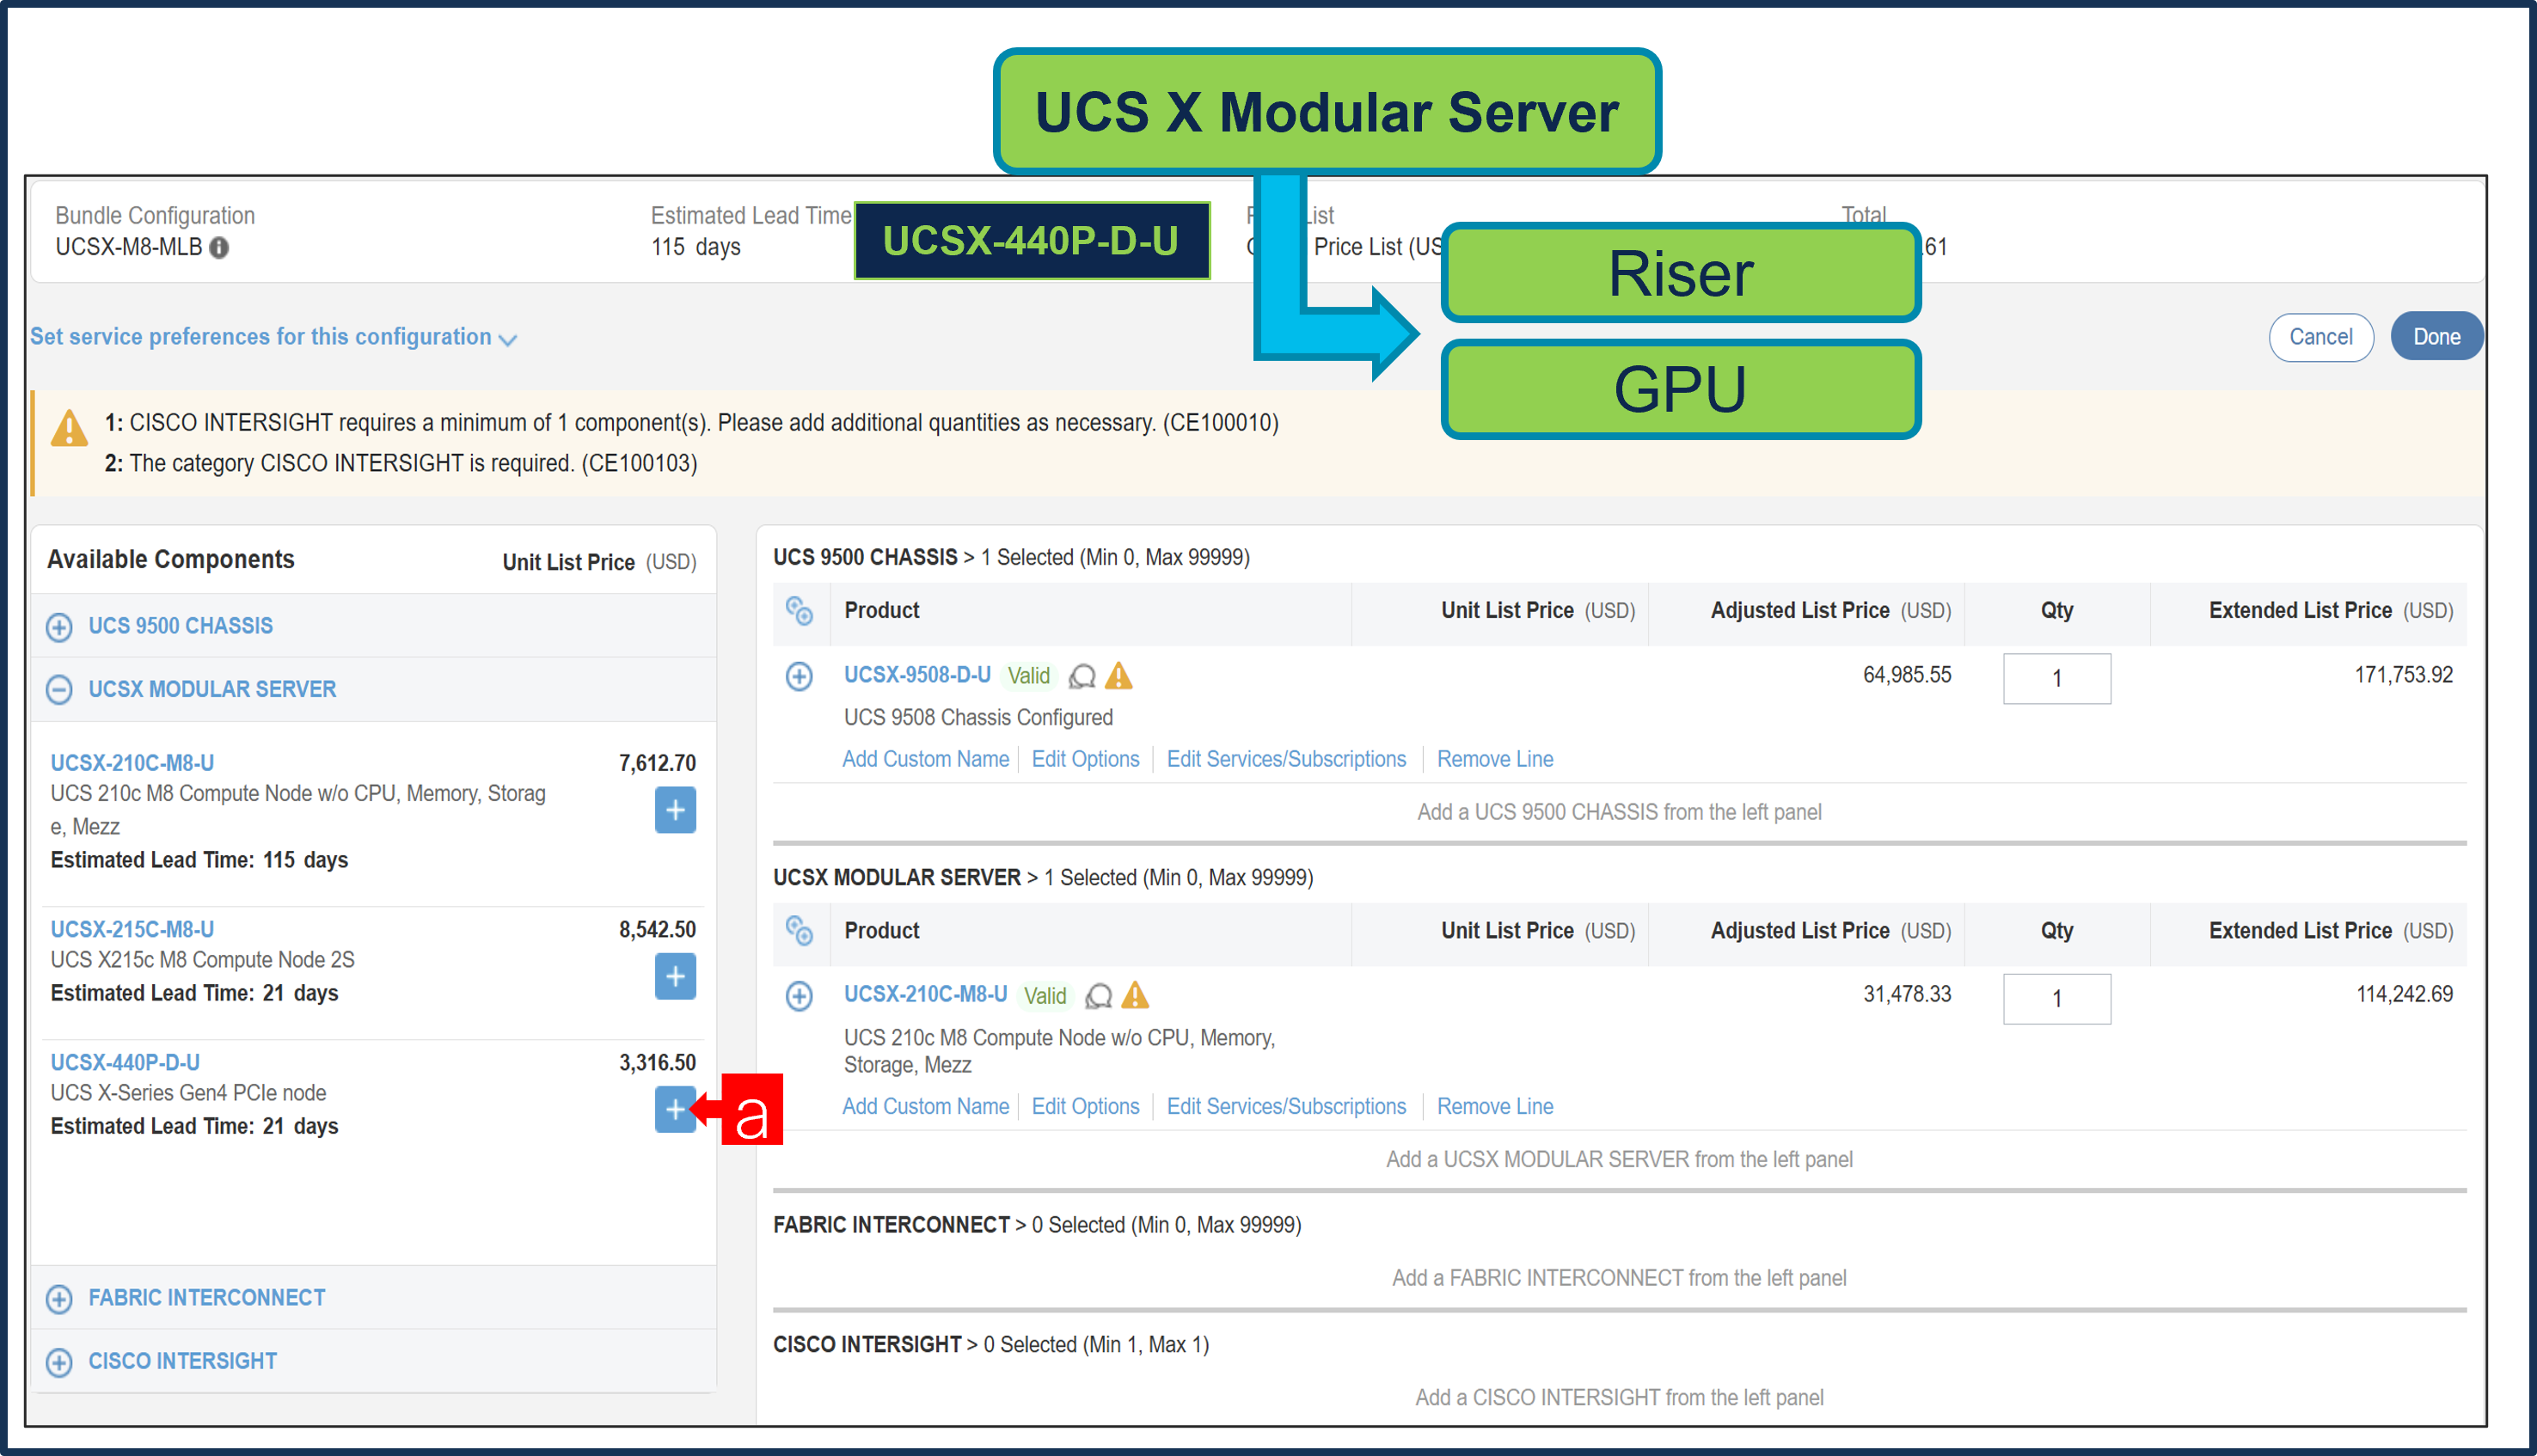
Task: Click Valid status badge on UCSX-9508-D-U
Action: 1028,676
